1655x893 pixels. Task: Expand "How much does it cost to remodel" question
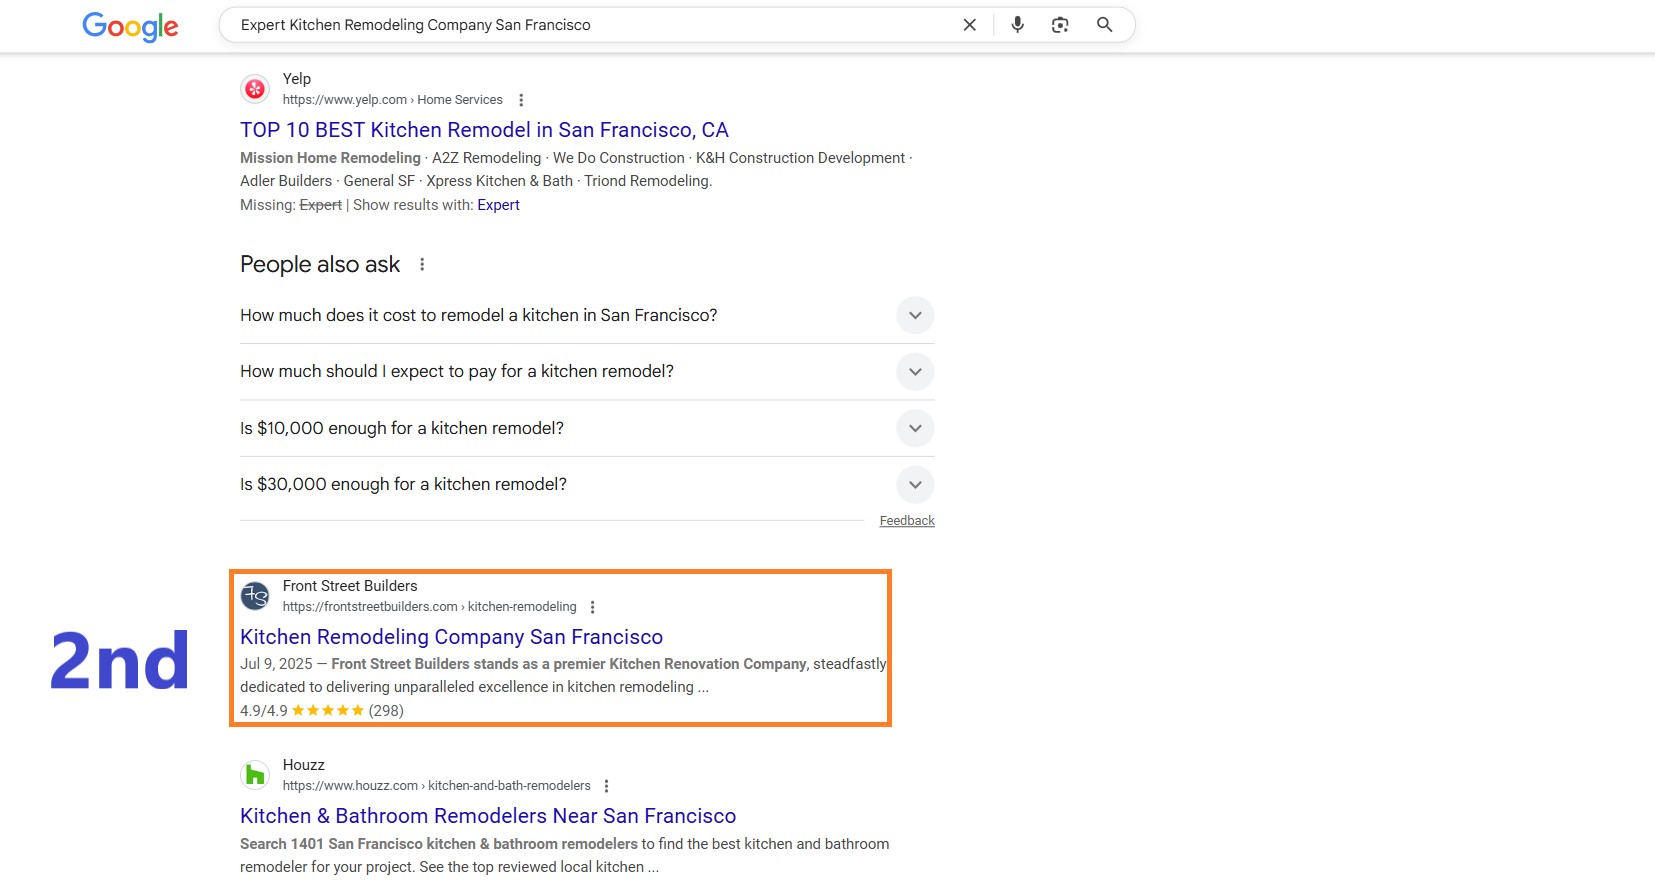point(587,315)
